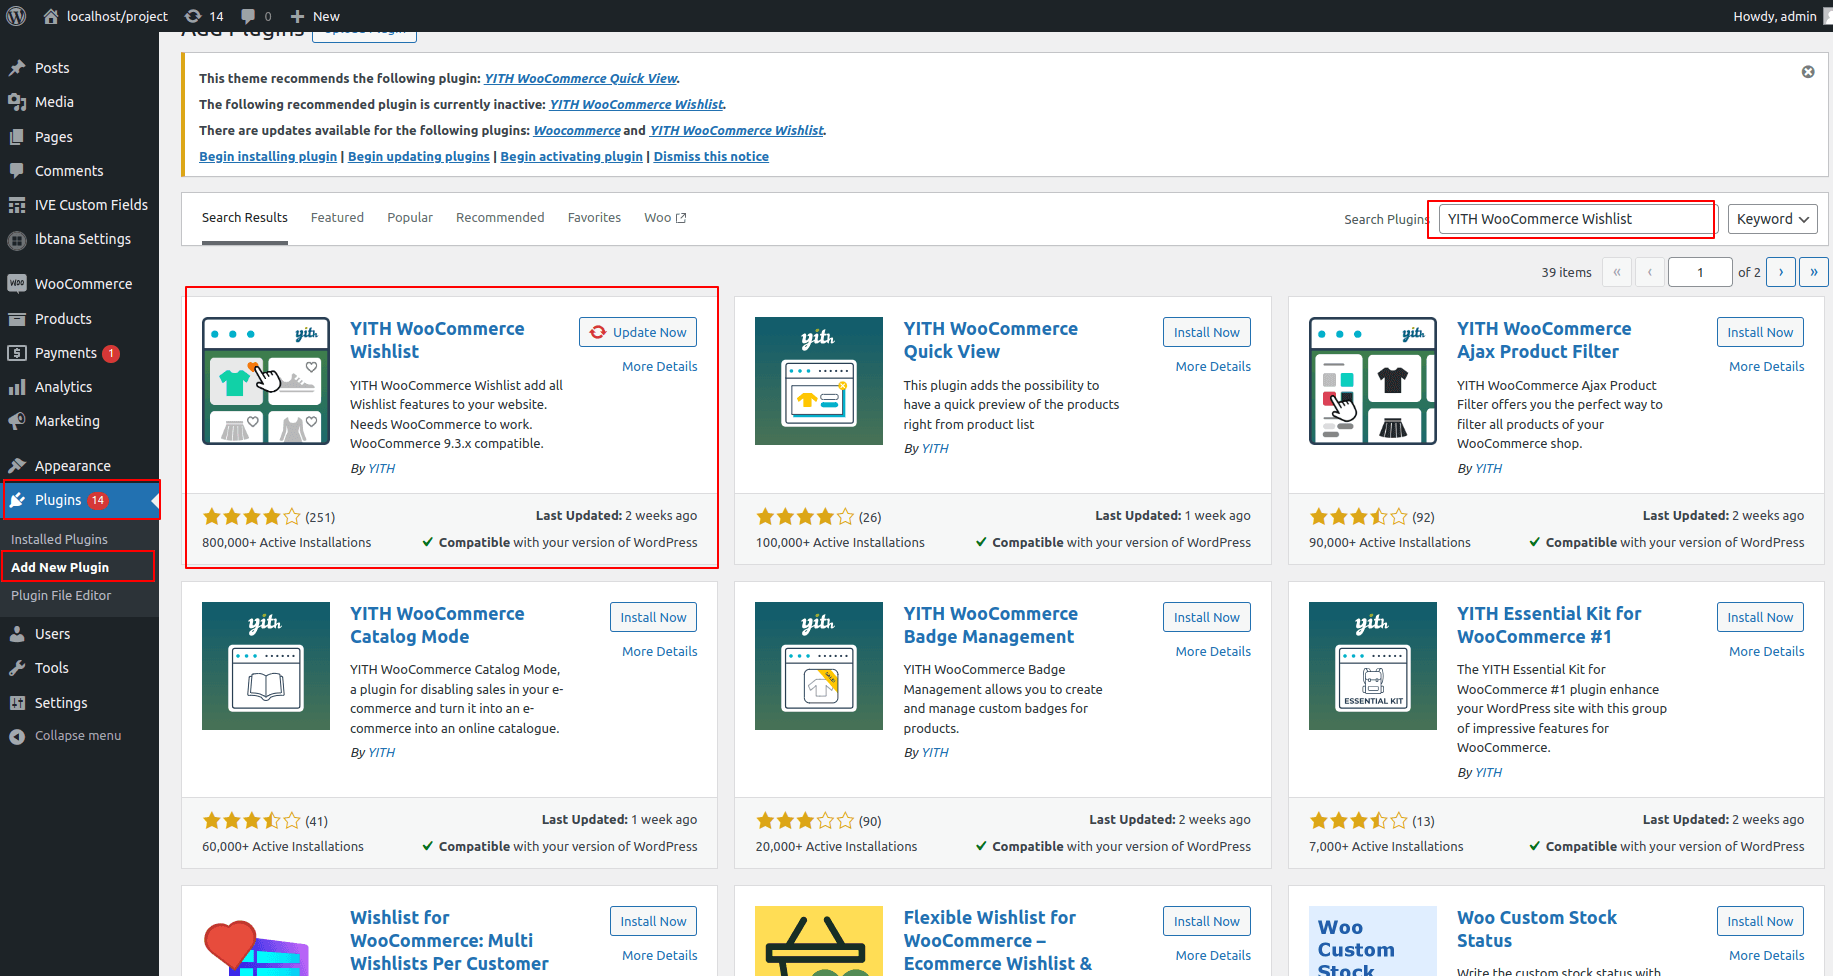Switch to the Popular tab
Screen dimensions: 1833x976
click(410, 218)
